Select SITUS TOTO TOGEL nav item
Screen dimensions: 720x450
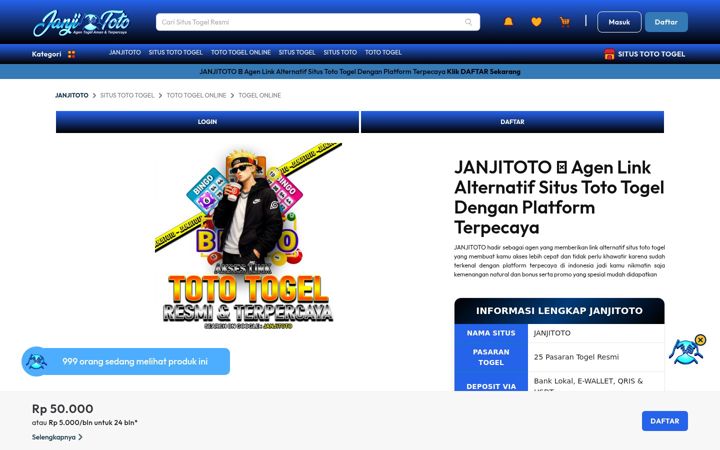175,52
